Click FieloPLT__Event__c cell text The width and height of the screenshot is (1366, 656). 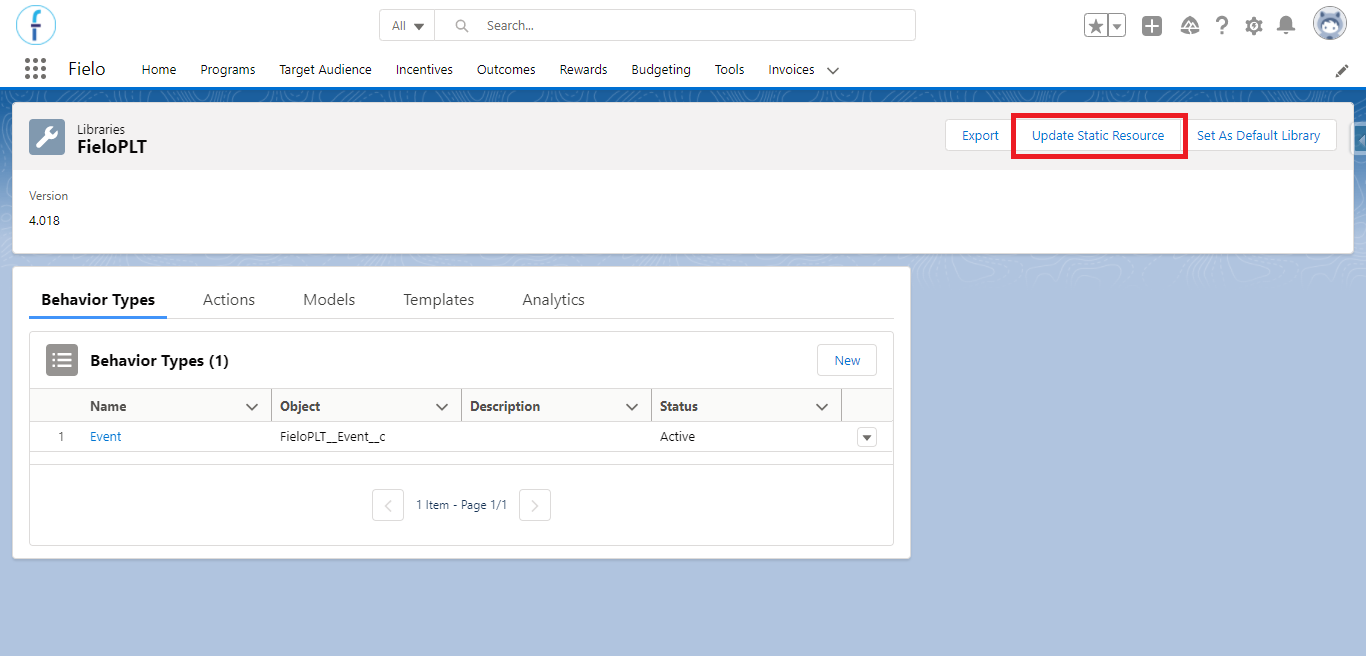tap(333, 437)
